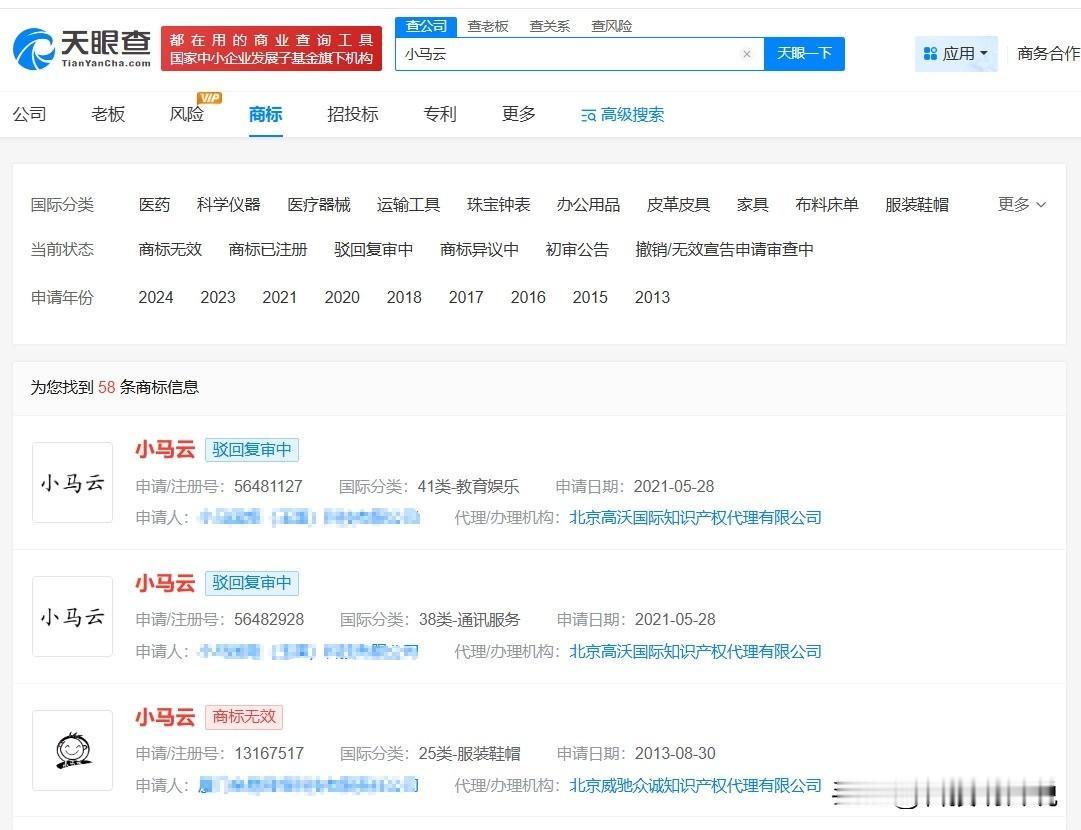1081x830 pixels.
Task: Filter application year 2018
Action: click(404, 297)
